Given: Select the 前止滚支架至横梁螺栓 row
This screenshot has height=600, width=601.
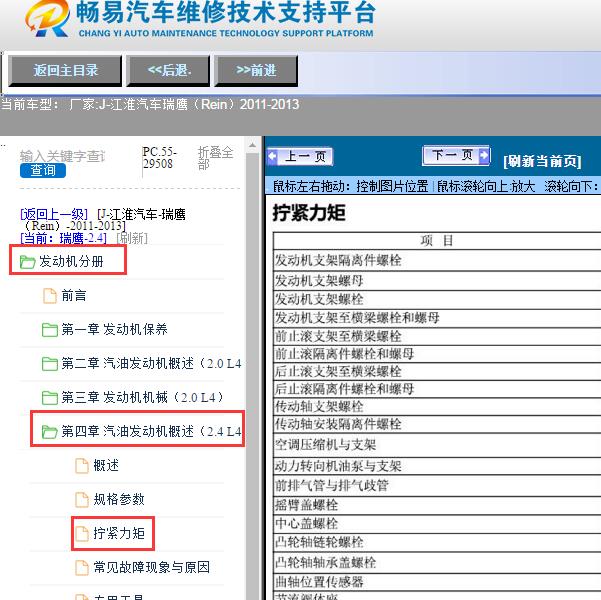Looking at the screenshot, I should (437, 336).
